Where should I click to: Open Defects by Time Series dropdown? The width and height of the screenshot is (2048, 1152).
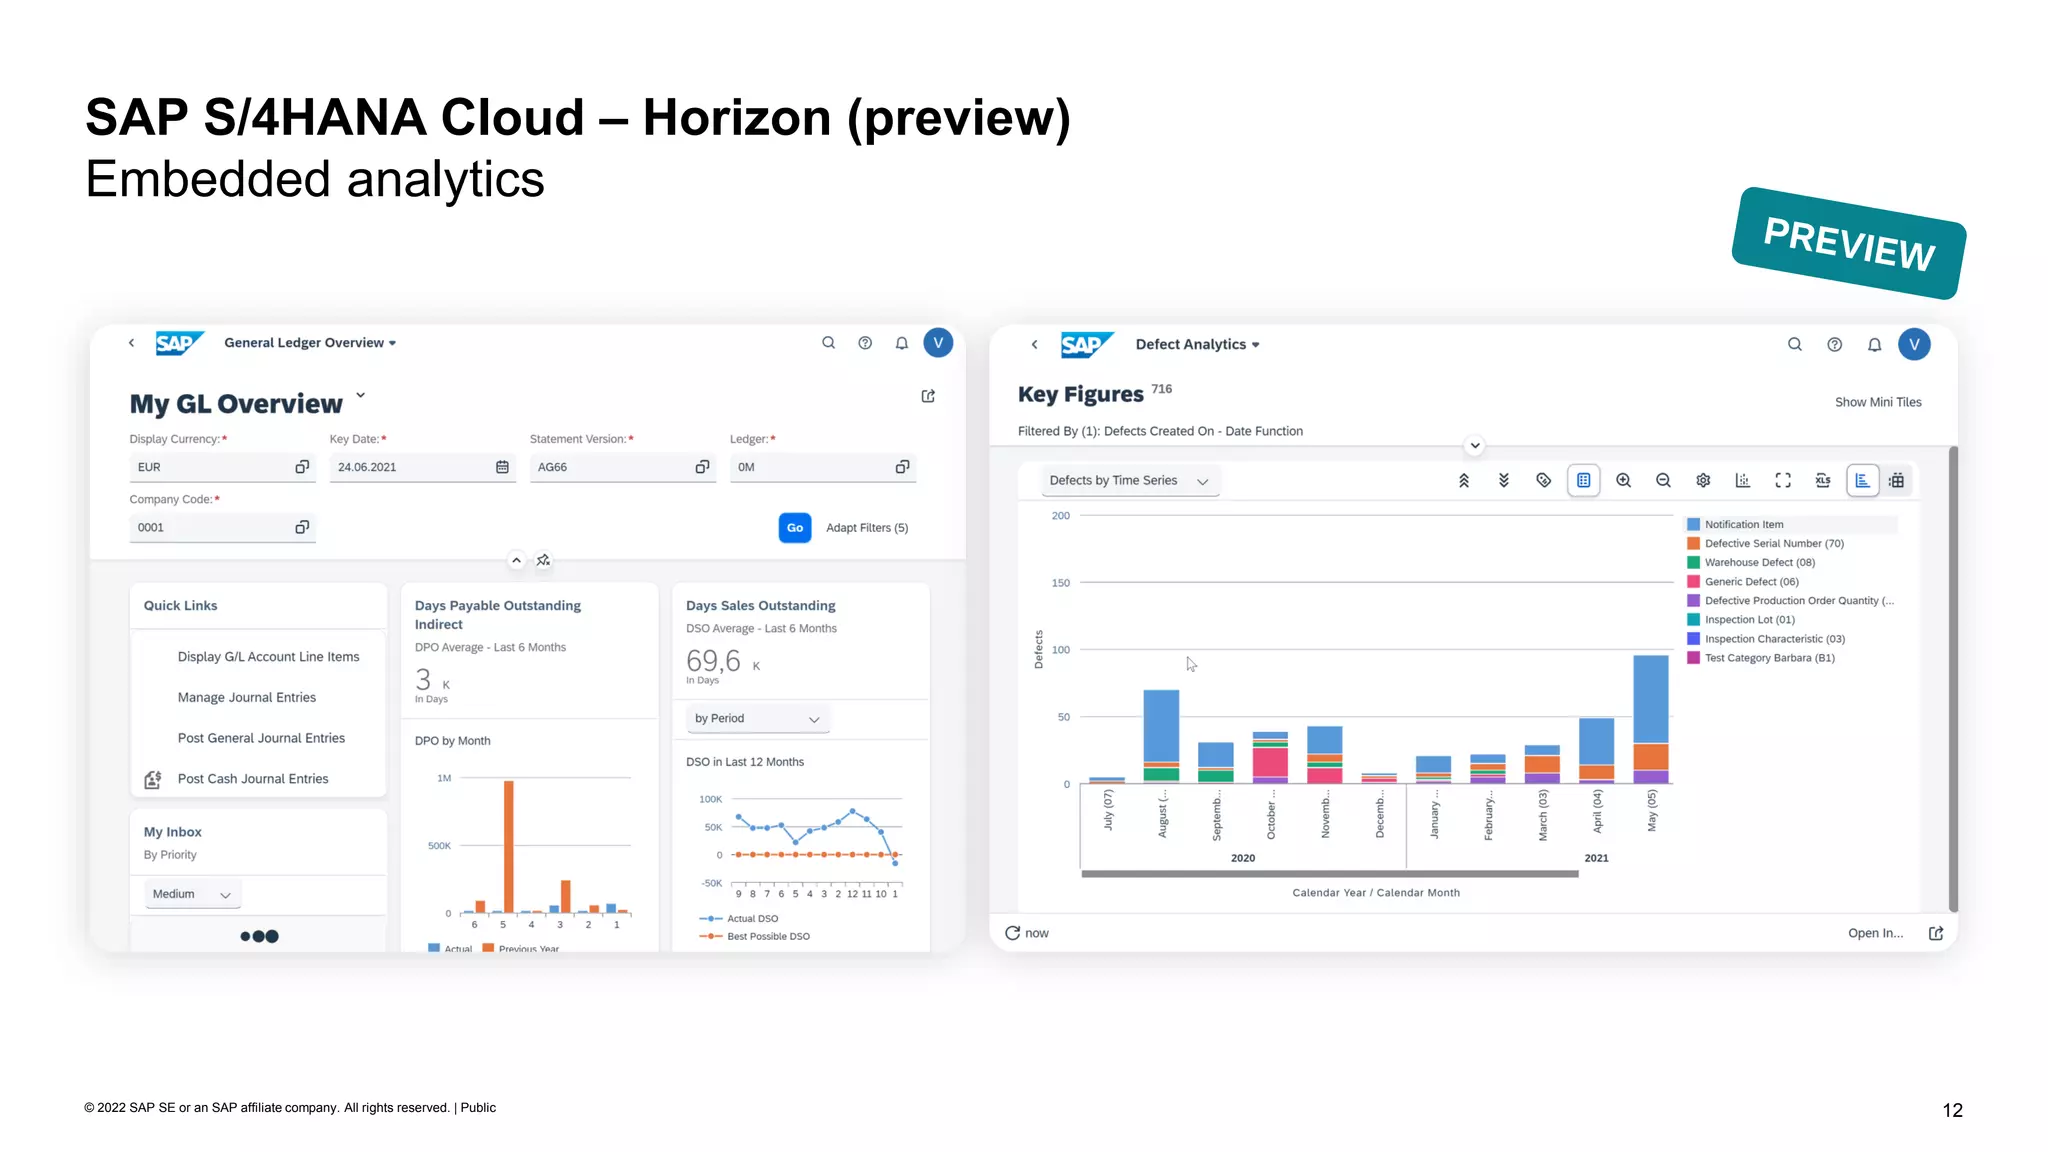click(1129, 481)
